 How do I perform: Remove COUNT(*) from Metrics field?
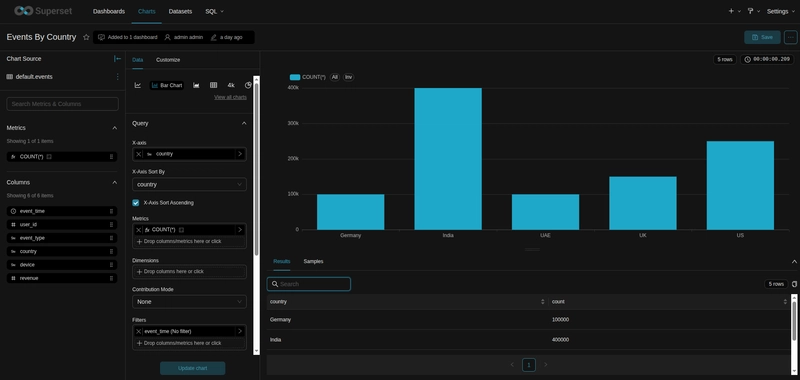tap(139, 230)
